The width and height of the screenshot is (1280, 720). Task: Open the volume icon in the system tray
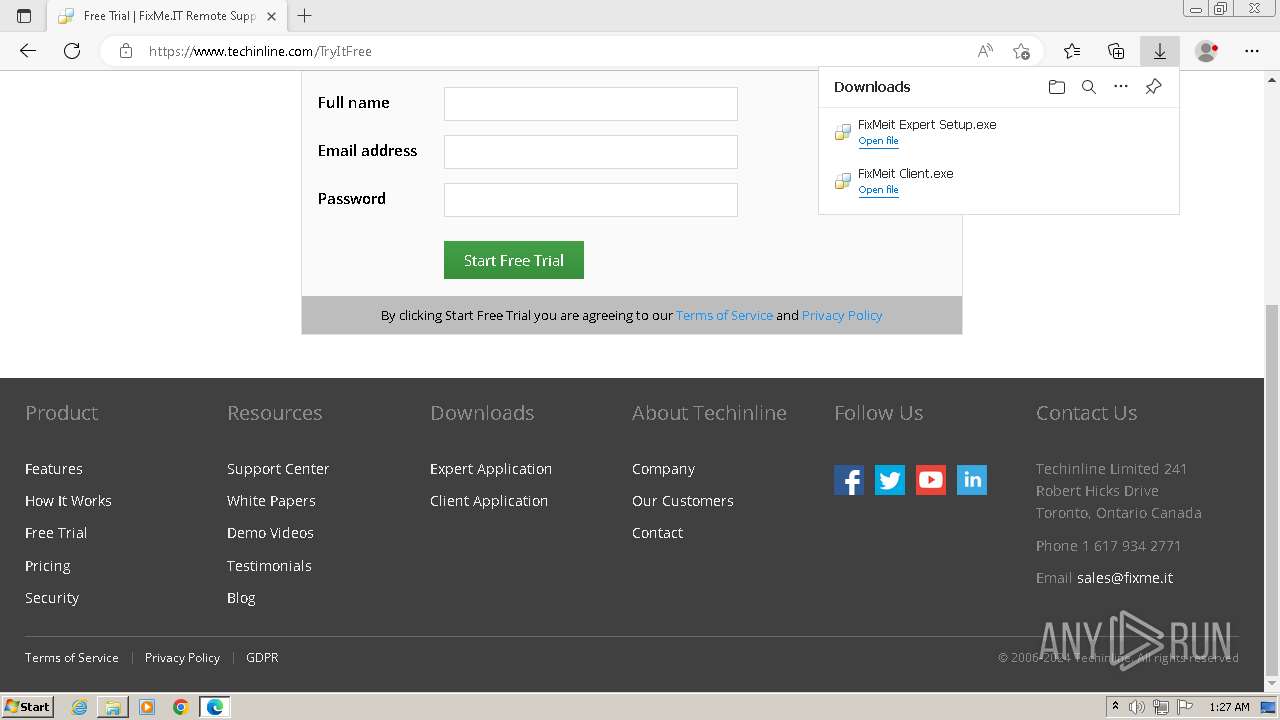coord(1137,707)
